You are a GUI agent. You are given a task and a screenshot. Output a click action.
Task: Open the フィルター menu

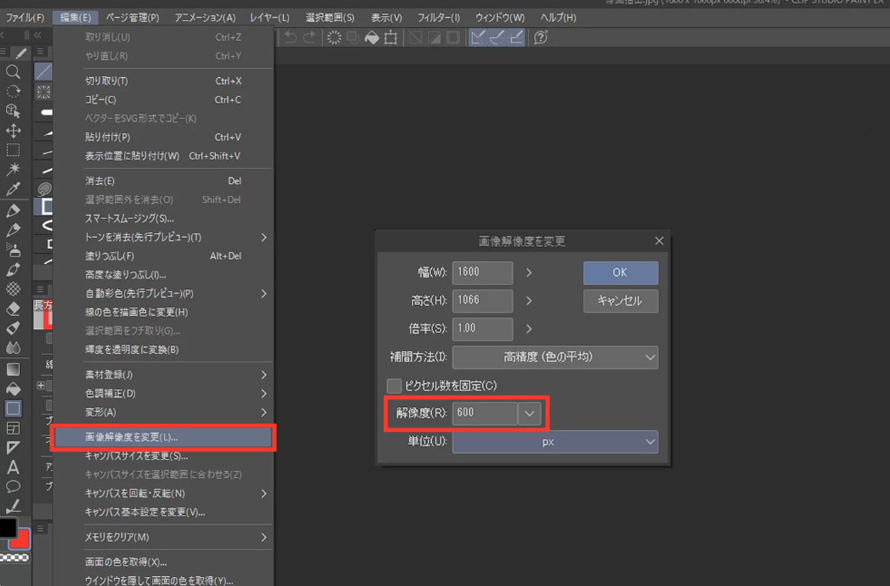(x=435, y=18)
